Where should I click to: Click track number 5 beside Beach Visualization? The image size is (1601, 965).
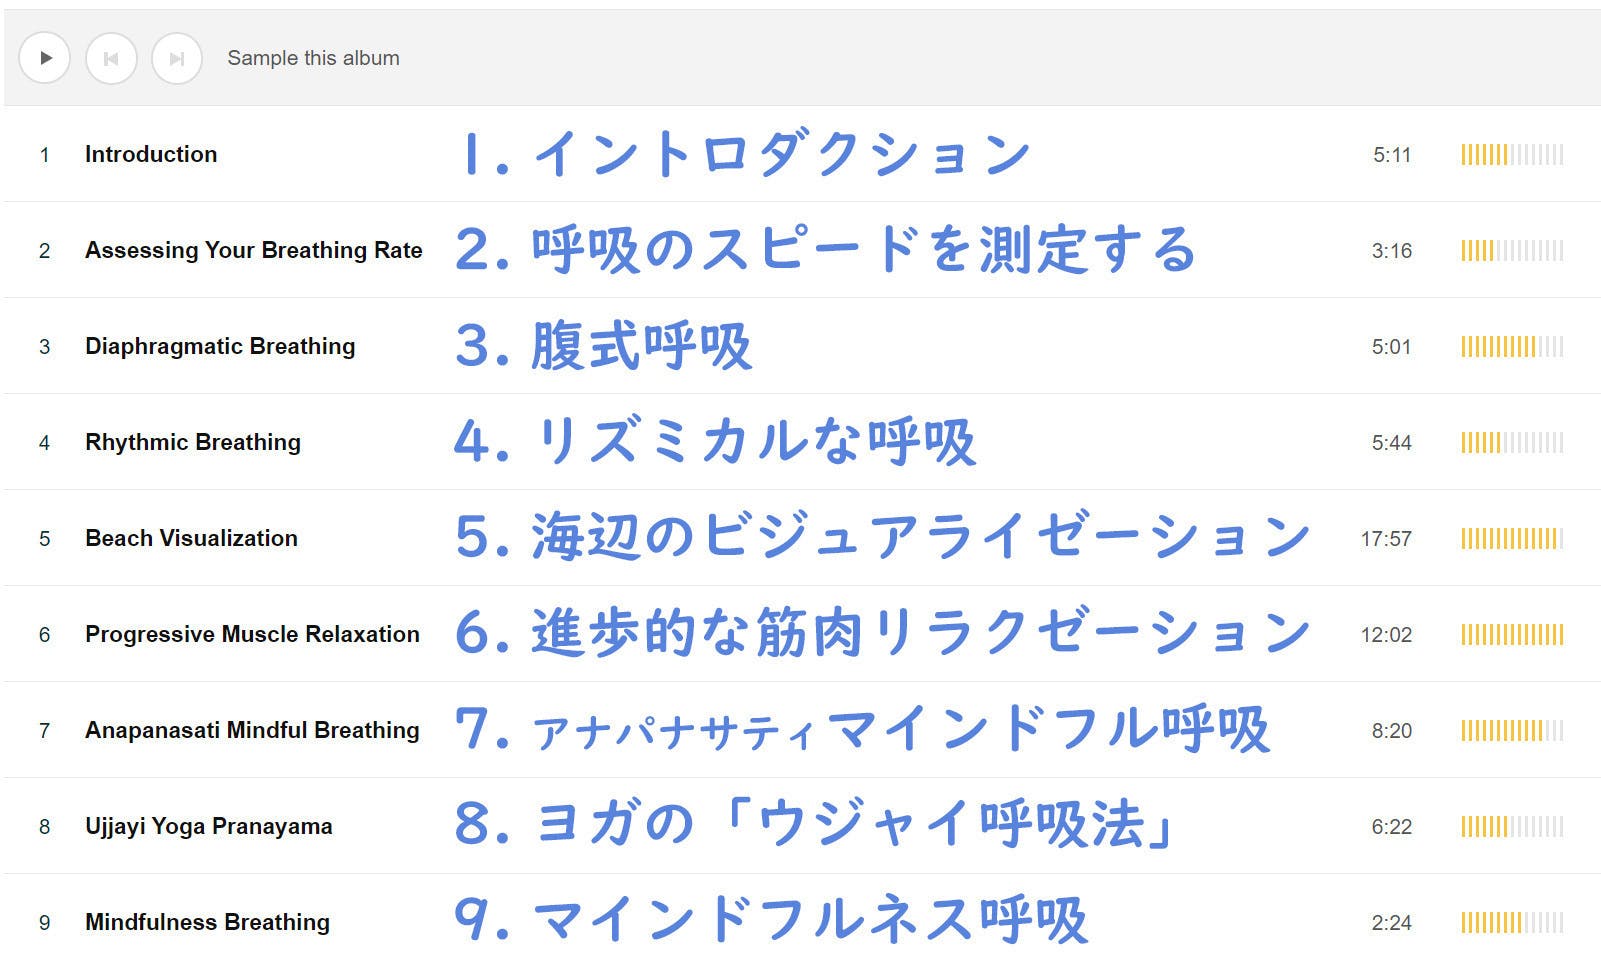click(x=44, y=539)
